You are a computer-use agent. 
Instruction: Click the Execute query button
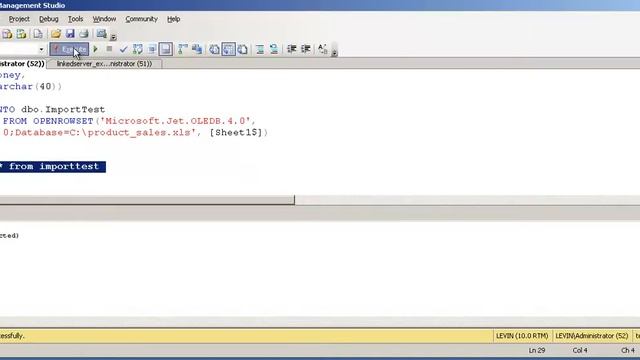coord(69,49)
